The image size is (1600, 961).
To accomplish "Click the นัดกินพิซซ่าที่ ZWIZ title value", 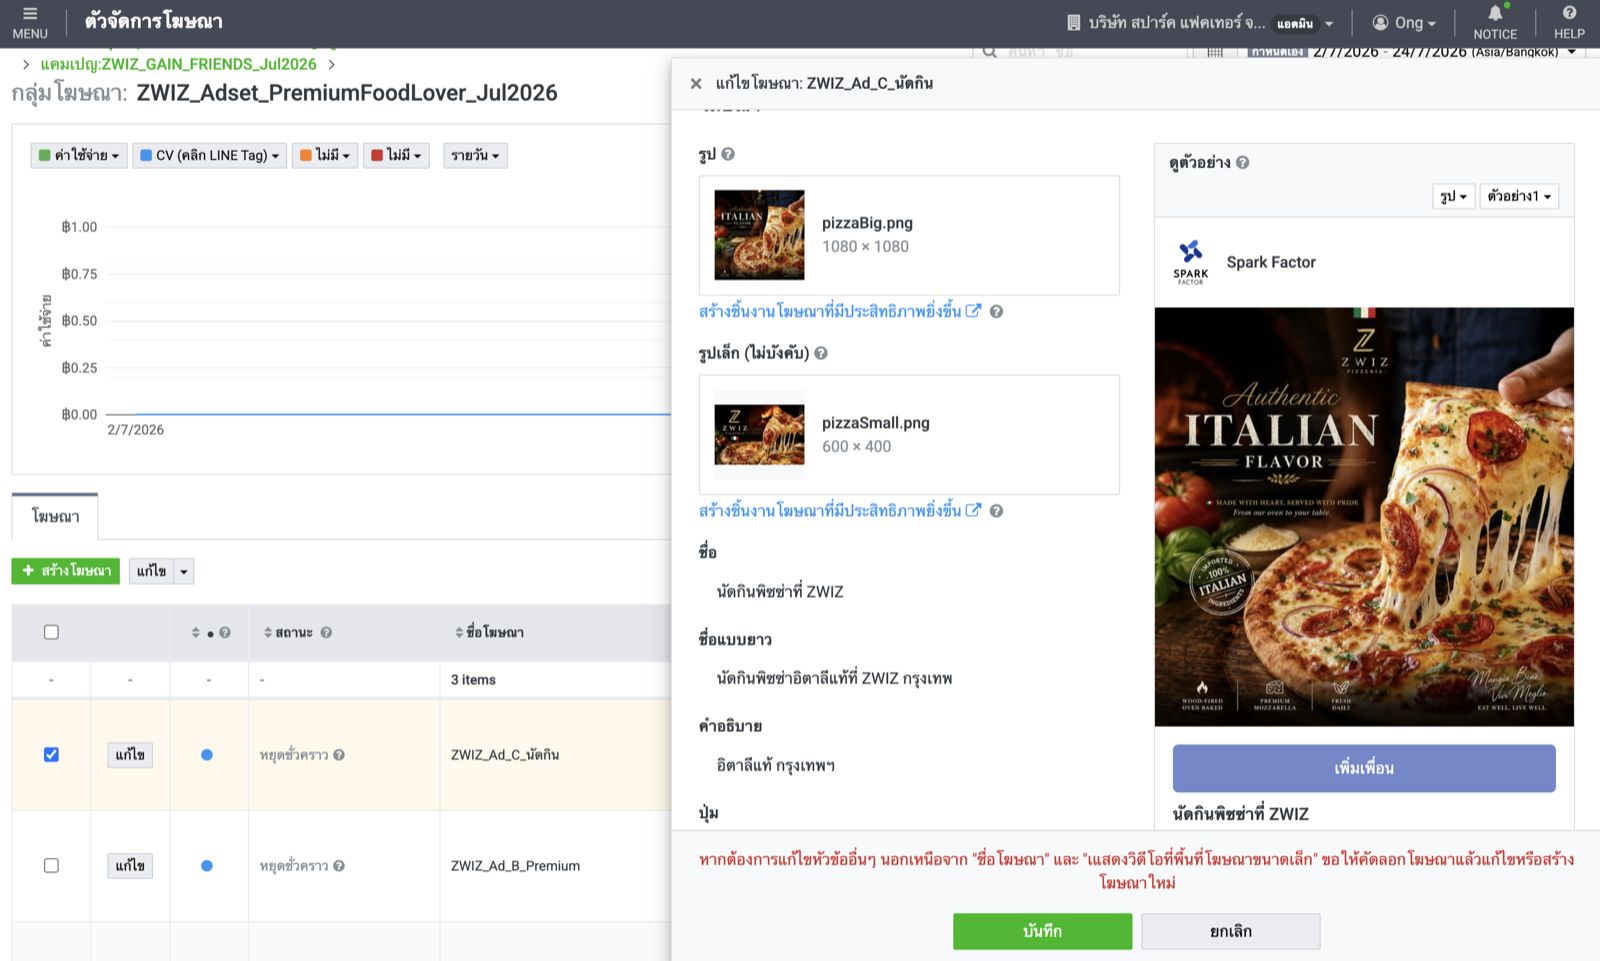I will (780, 592).
